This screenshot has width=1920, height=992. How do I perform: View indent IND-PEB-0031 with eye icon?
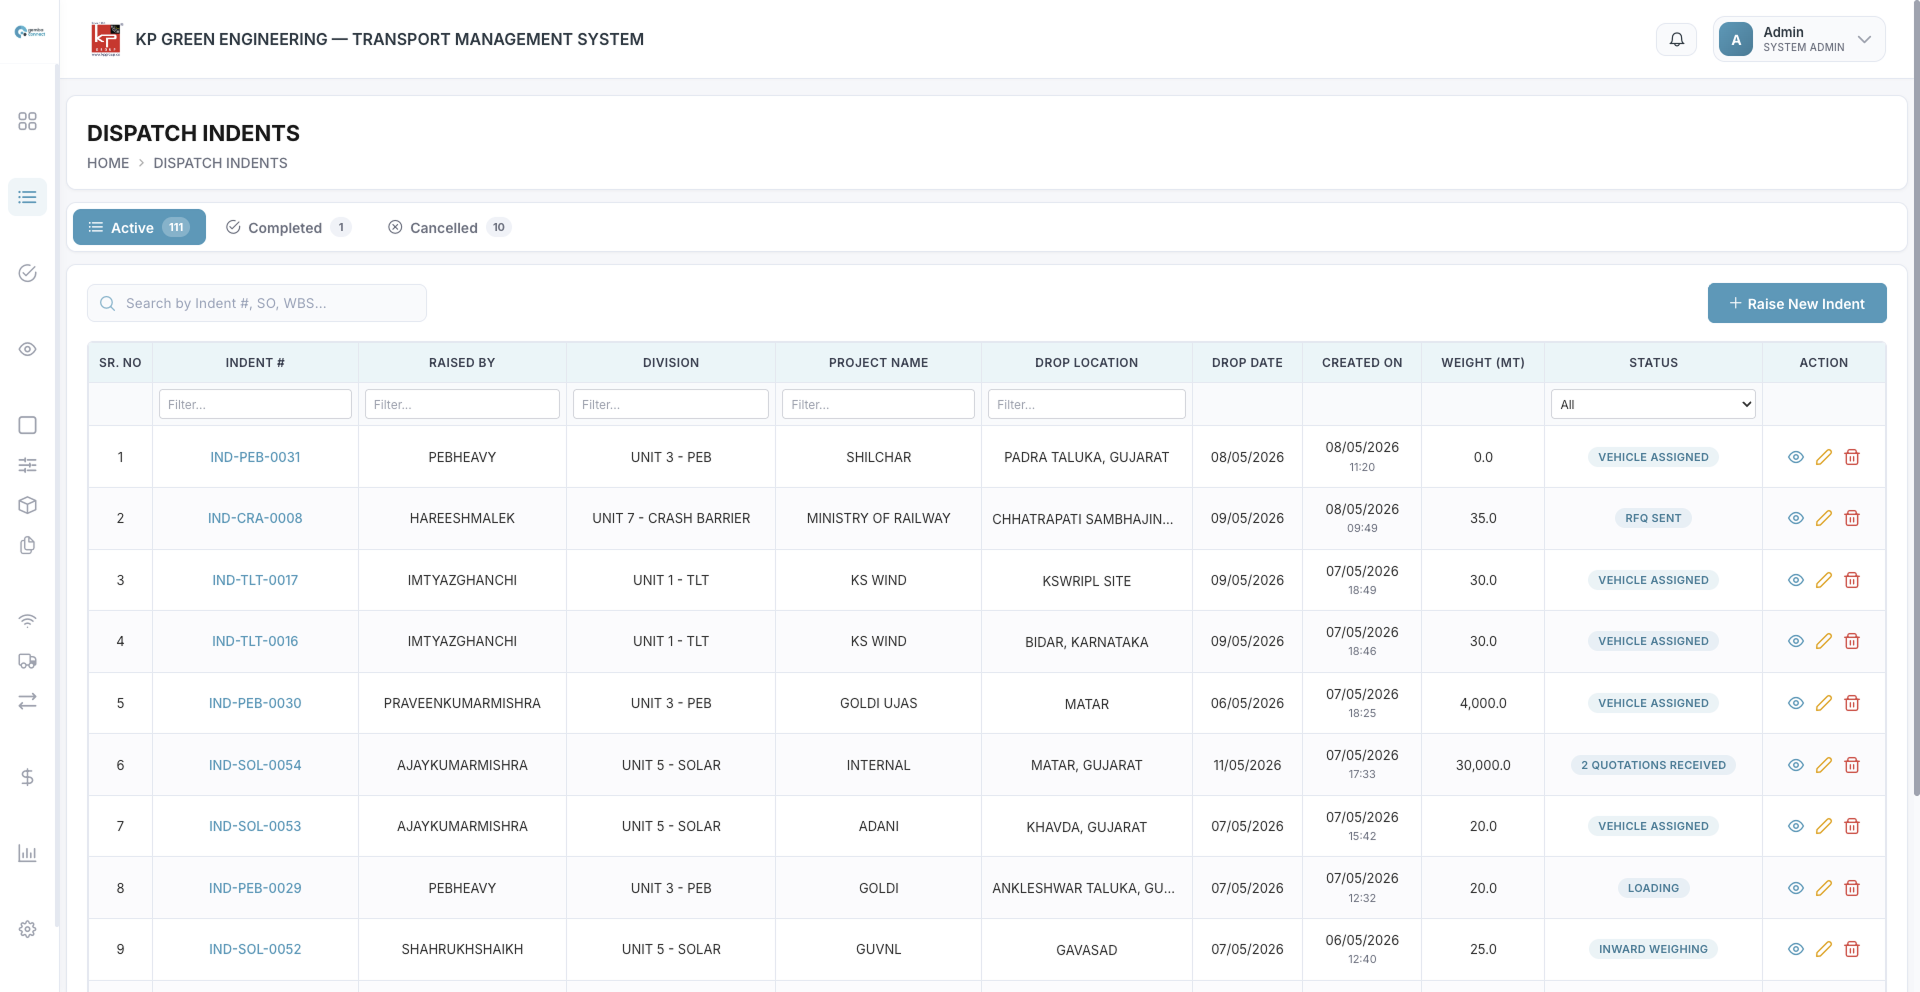click(x=1796, y=457)
